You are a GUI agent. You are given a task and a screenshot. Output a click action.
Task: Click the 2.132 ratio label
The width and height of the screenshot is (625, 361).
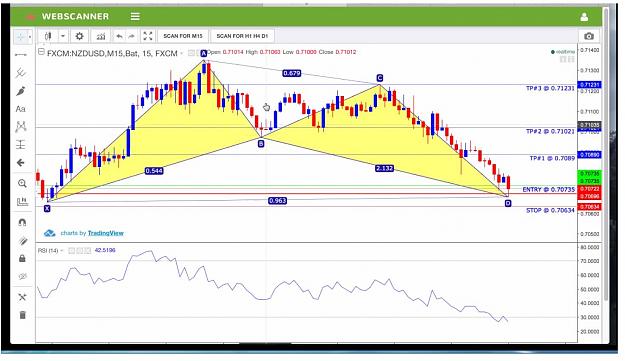coord(384,169)
